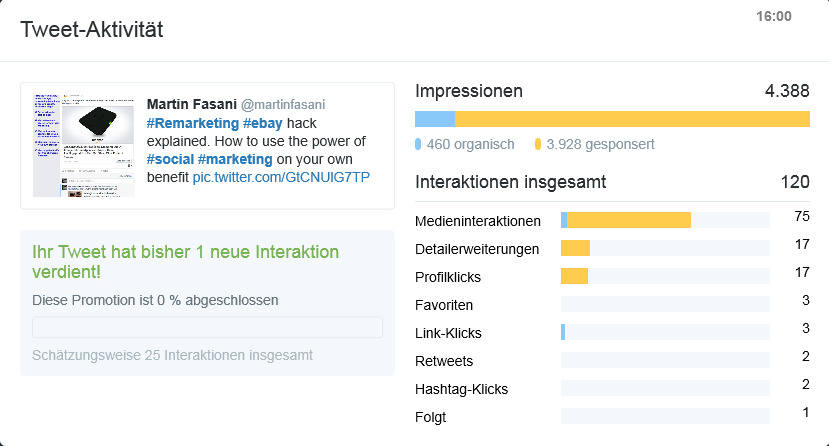This screenshot has height=446, width=829.
Task: Click the Profilklicks bar
Action: point(575,276)
